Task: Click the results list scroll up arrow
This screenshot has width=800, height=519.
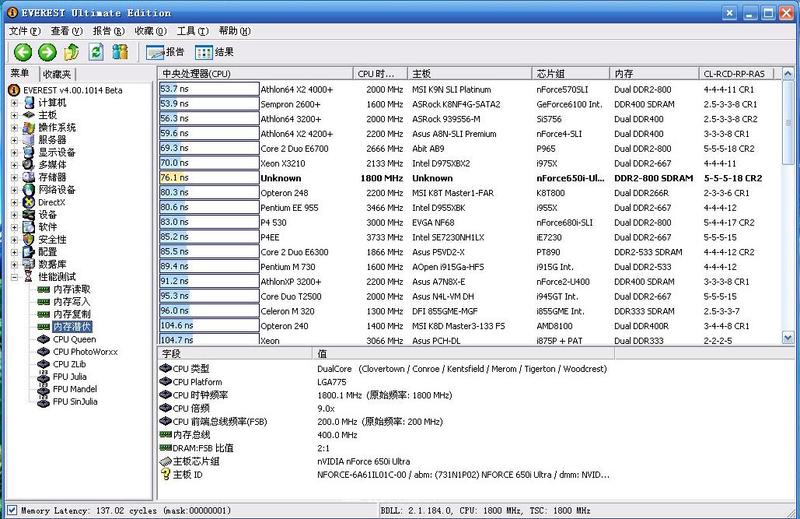Action: point(788,74)
